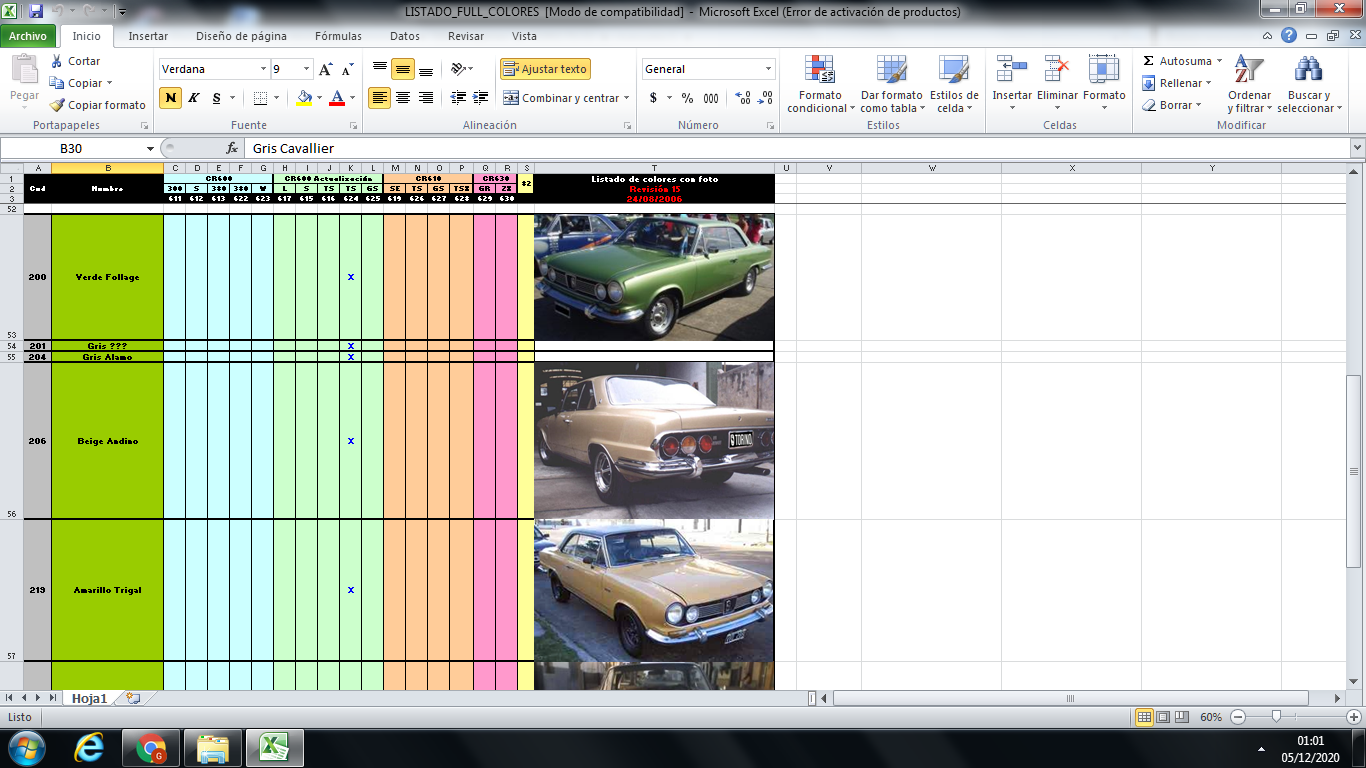The image size is (1366, 768).
Task: Click the Autosuma button
Action: coord(1180,61)
